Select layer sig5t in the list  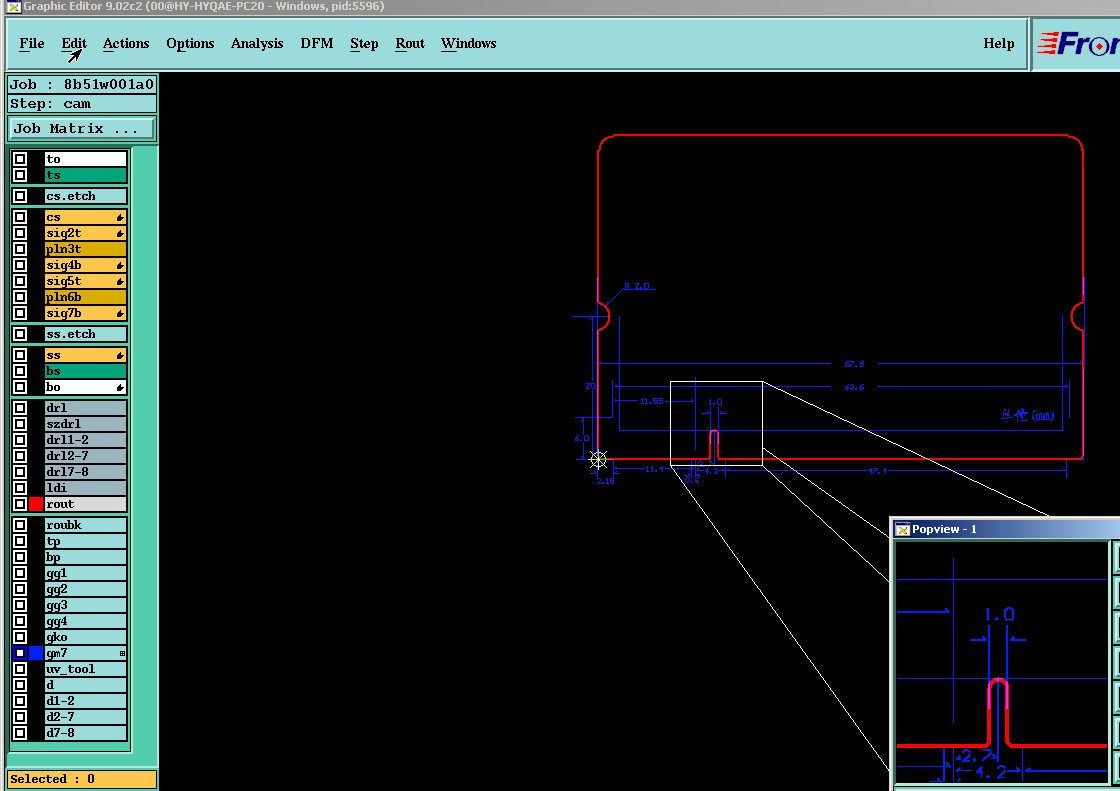coord(85,281)
